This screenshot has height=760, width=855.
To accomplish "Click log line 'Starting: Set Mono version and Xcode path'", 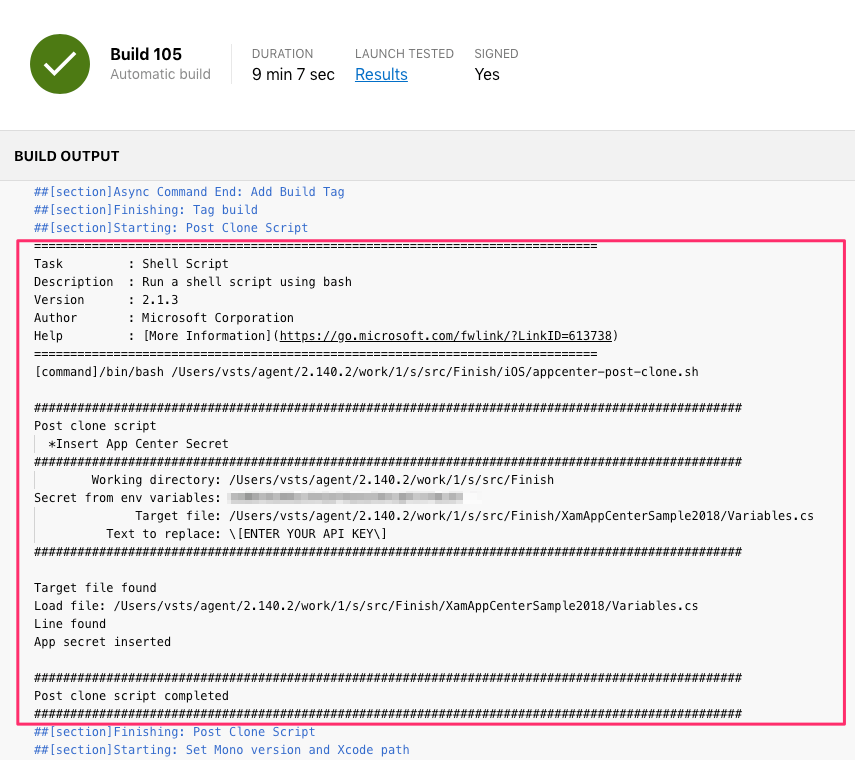I will pos(221,750).
